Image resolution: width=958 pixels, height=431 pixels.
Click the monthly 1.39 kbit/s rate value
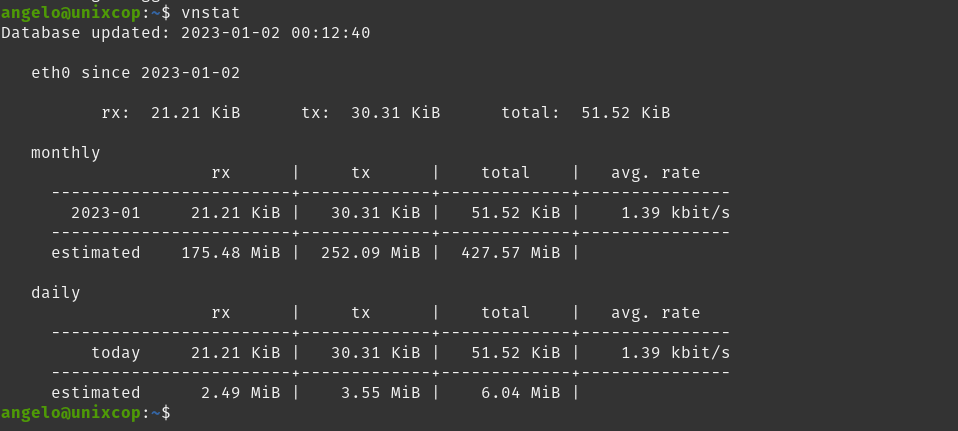[x=676, y=213]
